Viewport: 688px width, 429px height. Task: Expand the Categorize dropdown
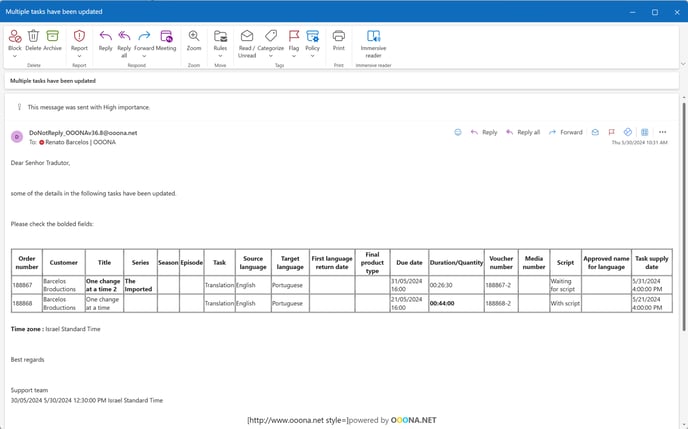click(x=270, y=48)
